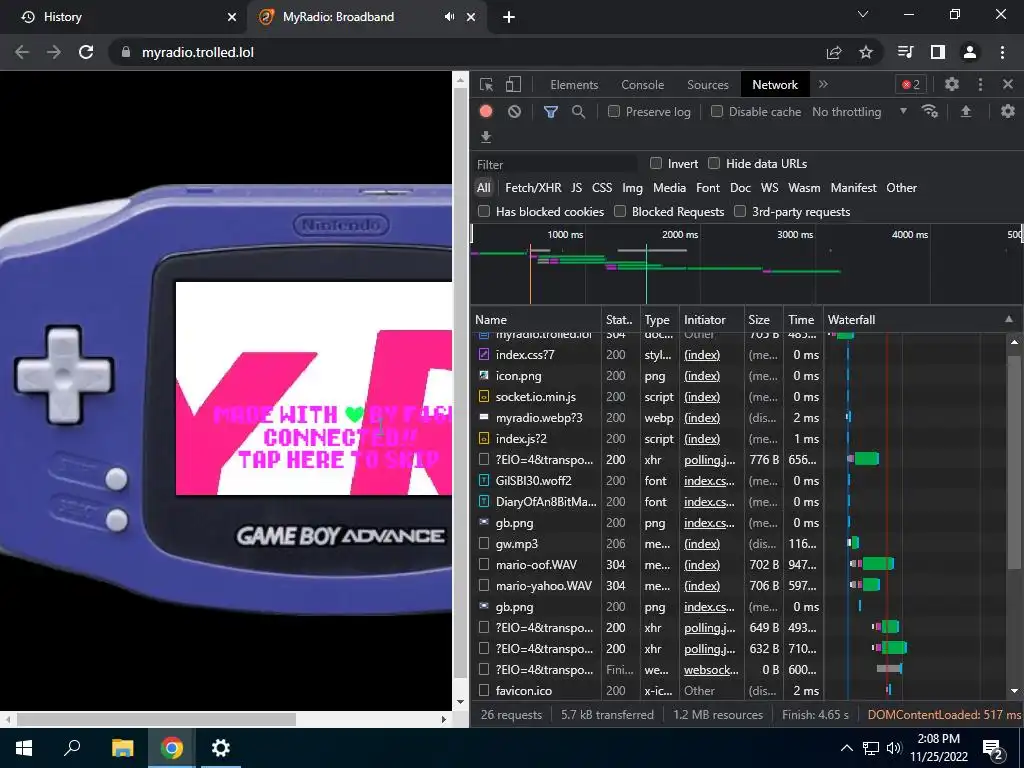Share this page icon
Viewport: 1024px width, 768px height.
pos(834,52)
